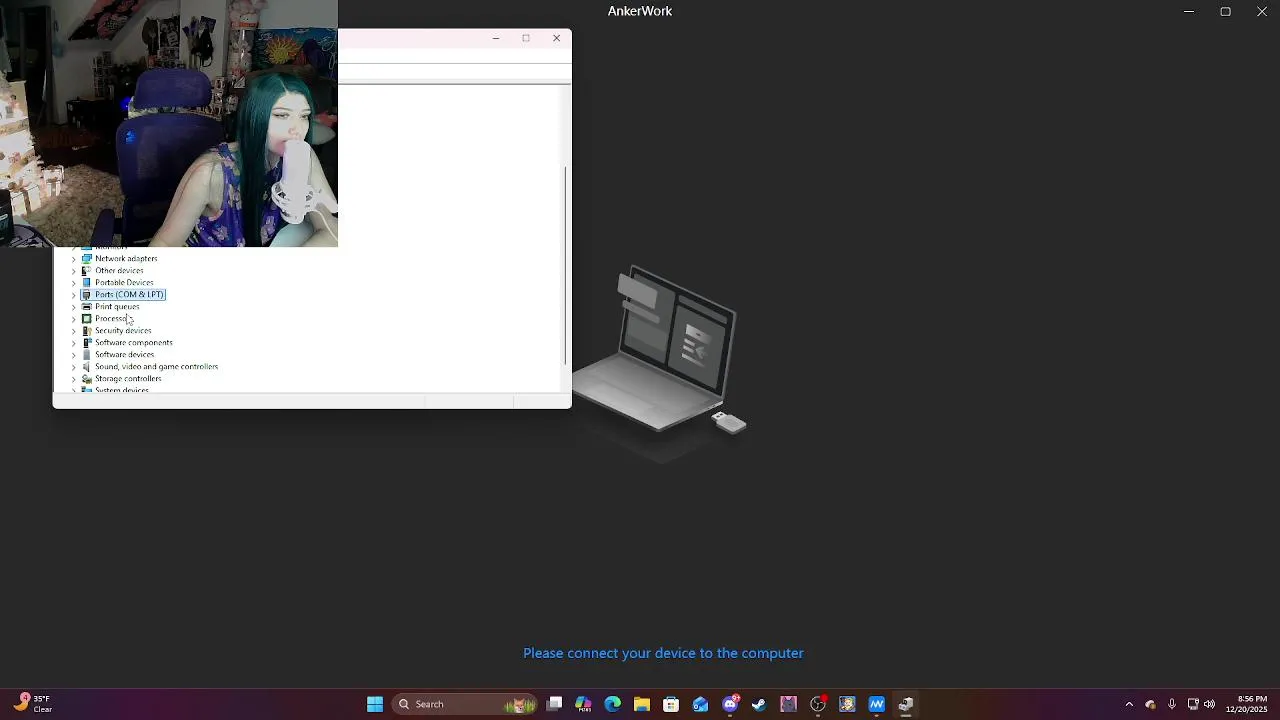Expand the Portable Devices node arrow
This screenshot has height=720, width=1280.
[73, 283]
